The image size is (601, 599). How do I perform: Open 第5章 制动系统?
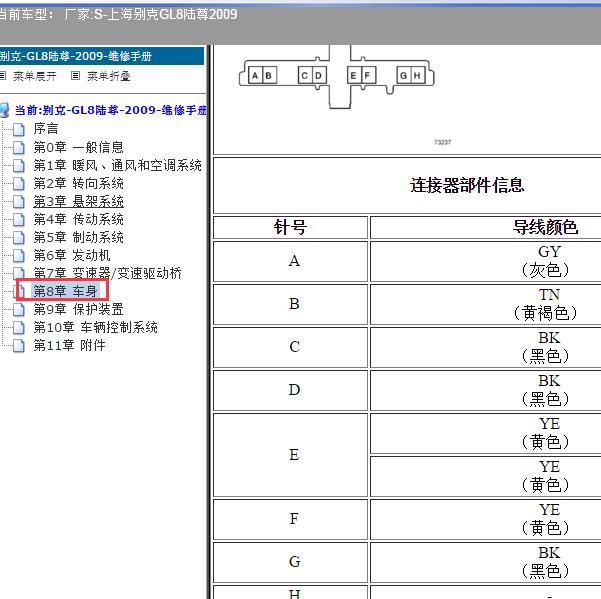(78, 238)
